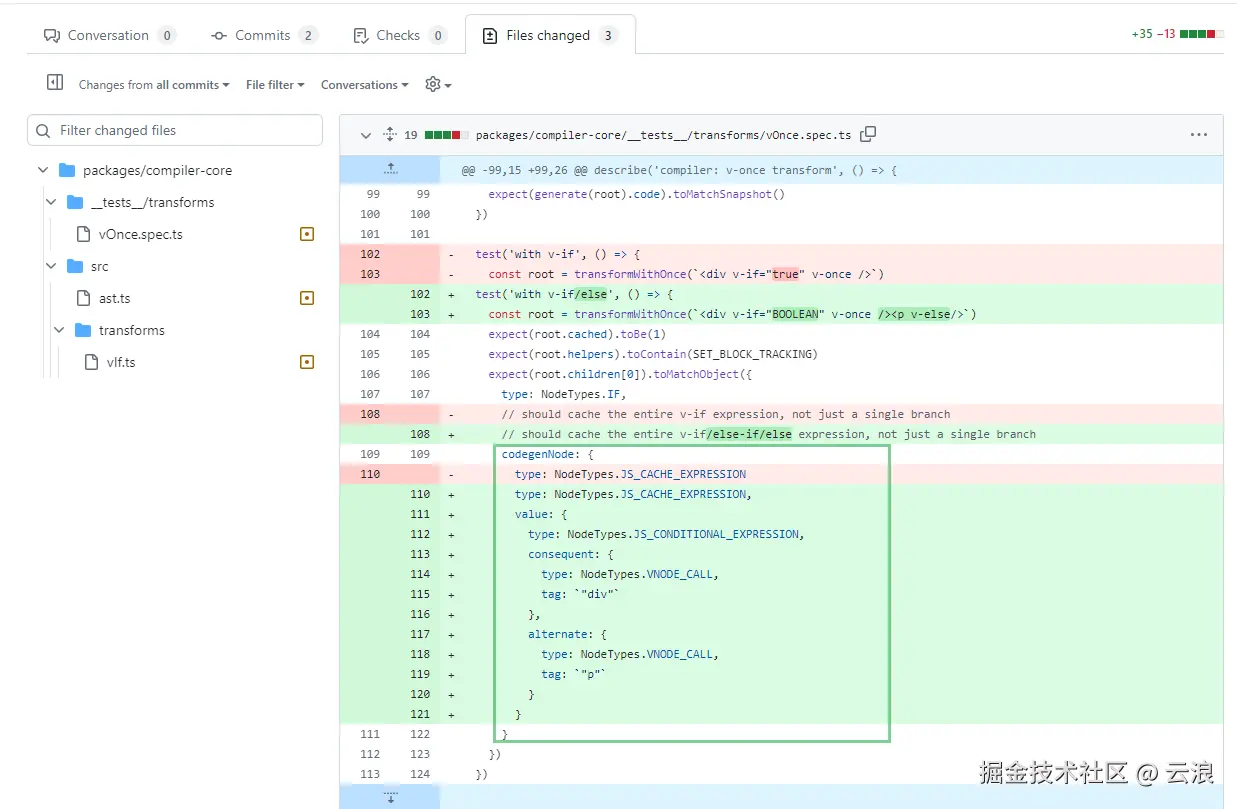The height and width of the screenshot is (809, 1237).
Task: Open the Checks tab
Action: coord(399,35)
